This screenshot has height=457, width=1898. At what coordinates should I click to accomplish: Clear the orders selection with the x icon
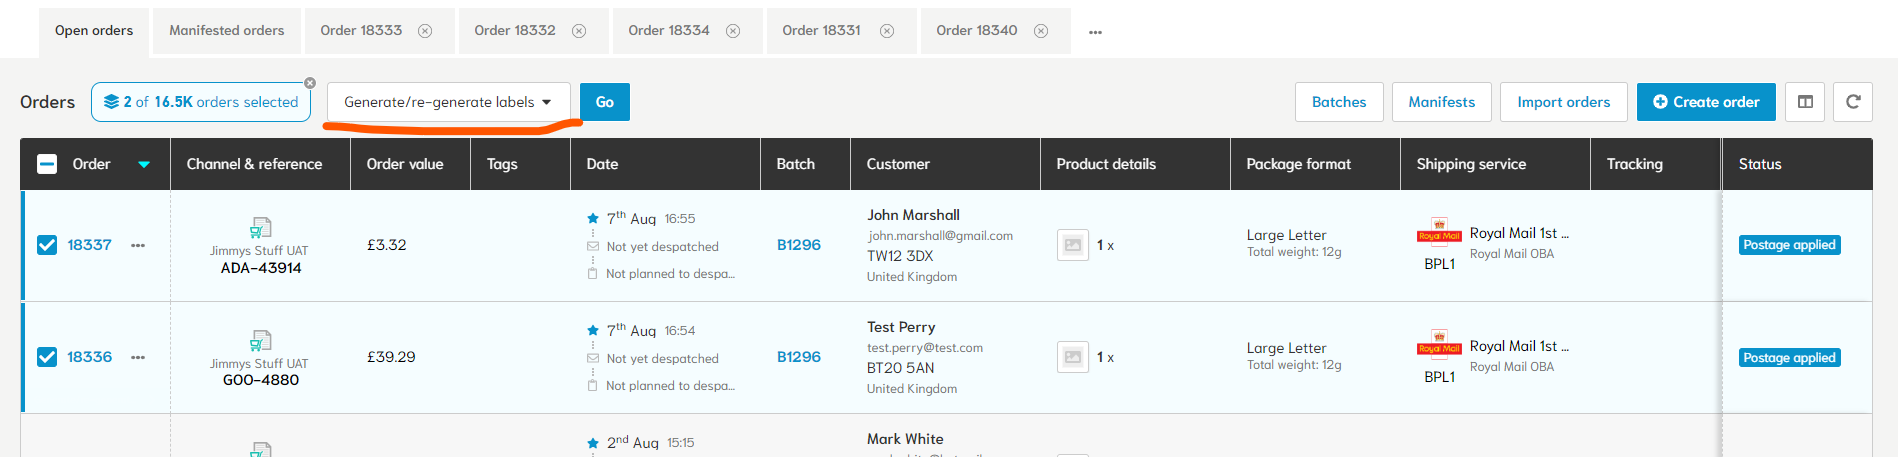coord(310,83)
